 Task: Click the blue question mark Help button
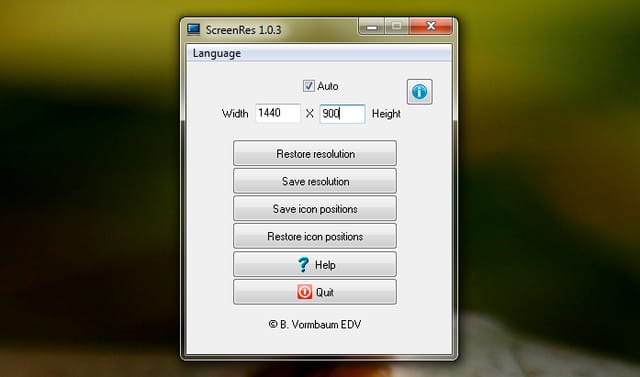click(x=315, y=264)
